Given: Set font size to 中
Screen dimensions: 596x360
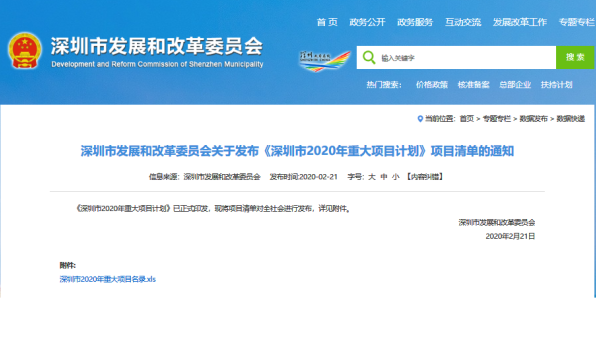Looking at the screenshot, I should click(384, 177).
